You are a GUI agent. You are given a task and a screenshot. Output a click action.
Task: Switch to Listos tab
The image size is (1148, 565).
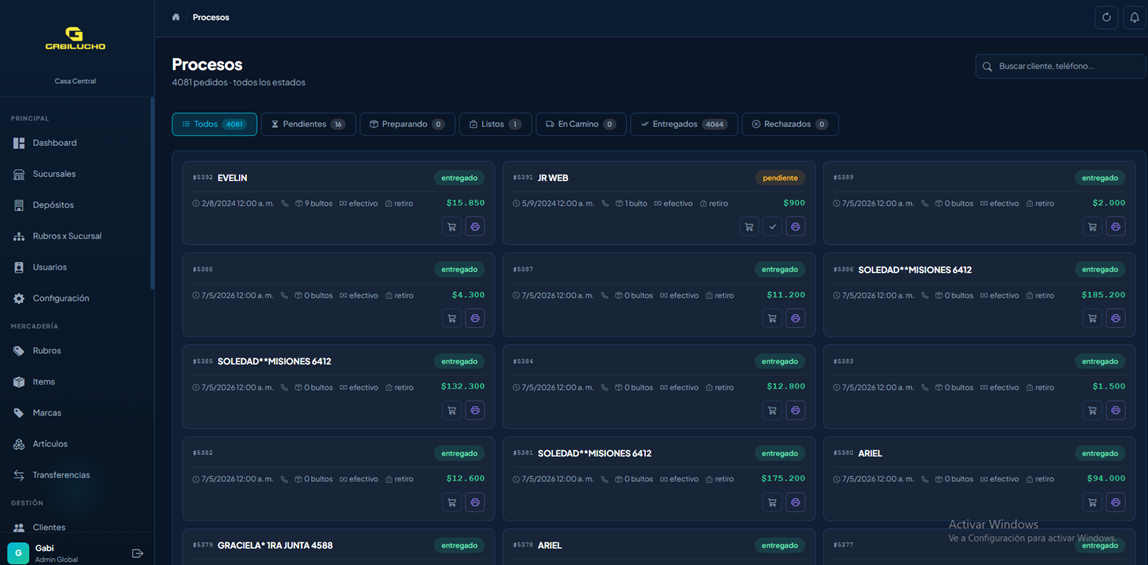click(496, 124)
